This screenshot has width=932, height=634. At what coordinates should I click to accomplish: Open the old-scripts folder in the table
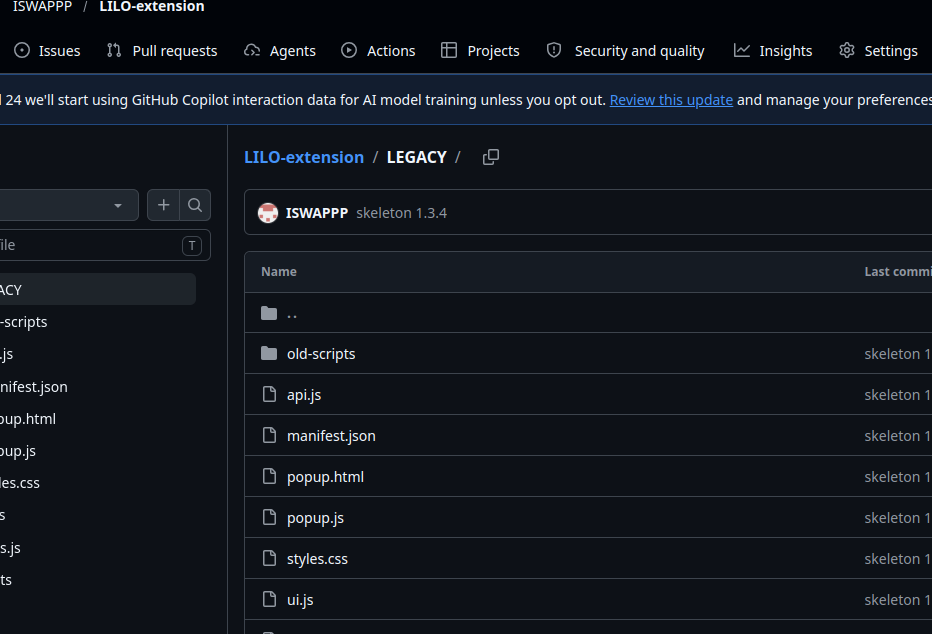click(x=321, y=354)
